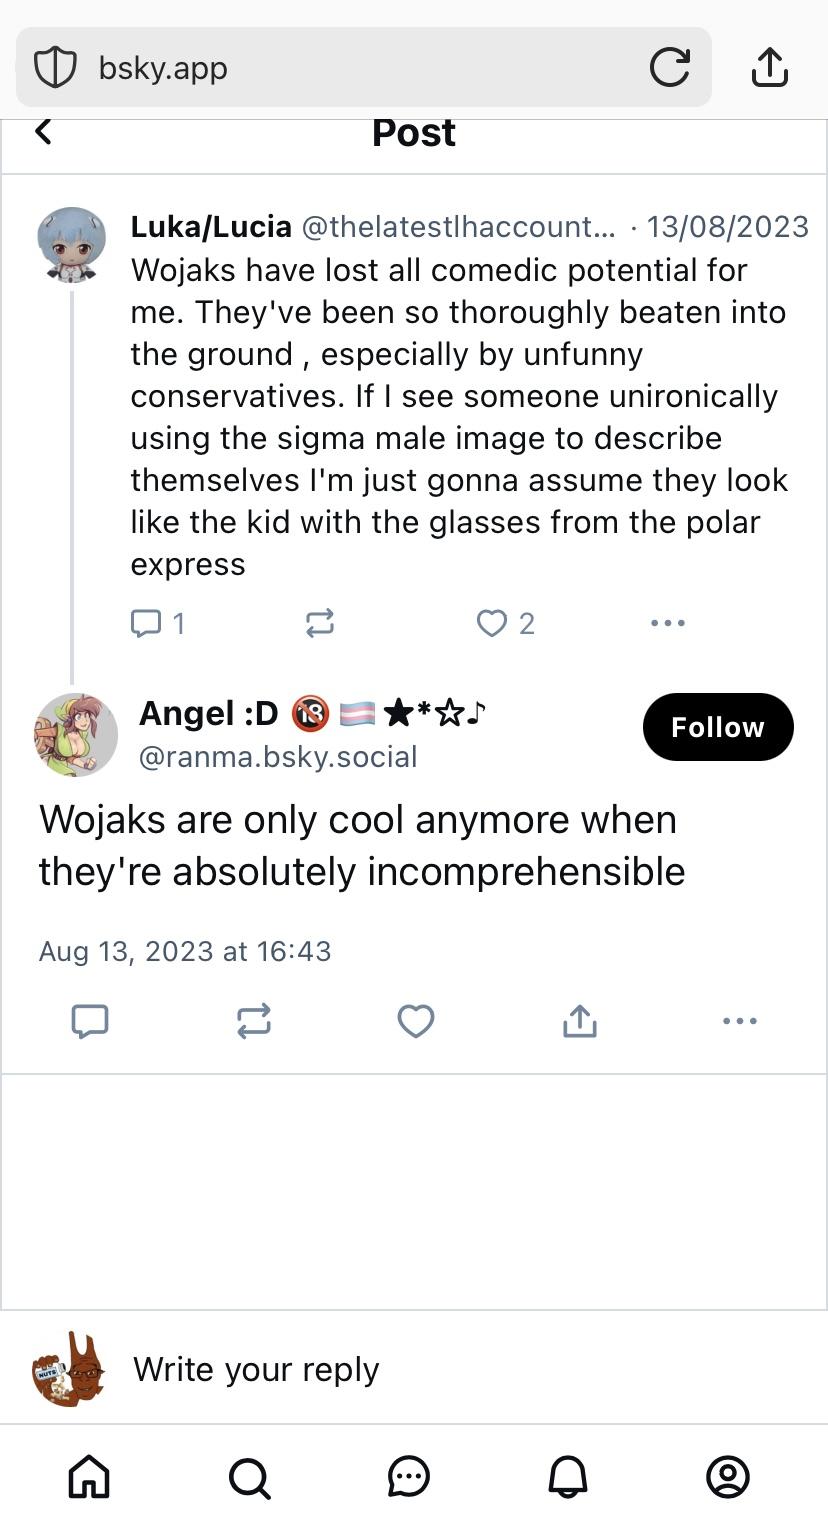Follow Angel :D's account
The height and width of the screenshot is (1523, 828).
click(x=717, y=727)
